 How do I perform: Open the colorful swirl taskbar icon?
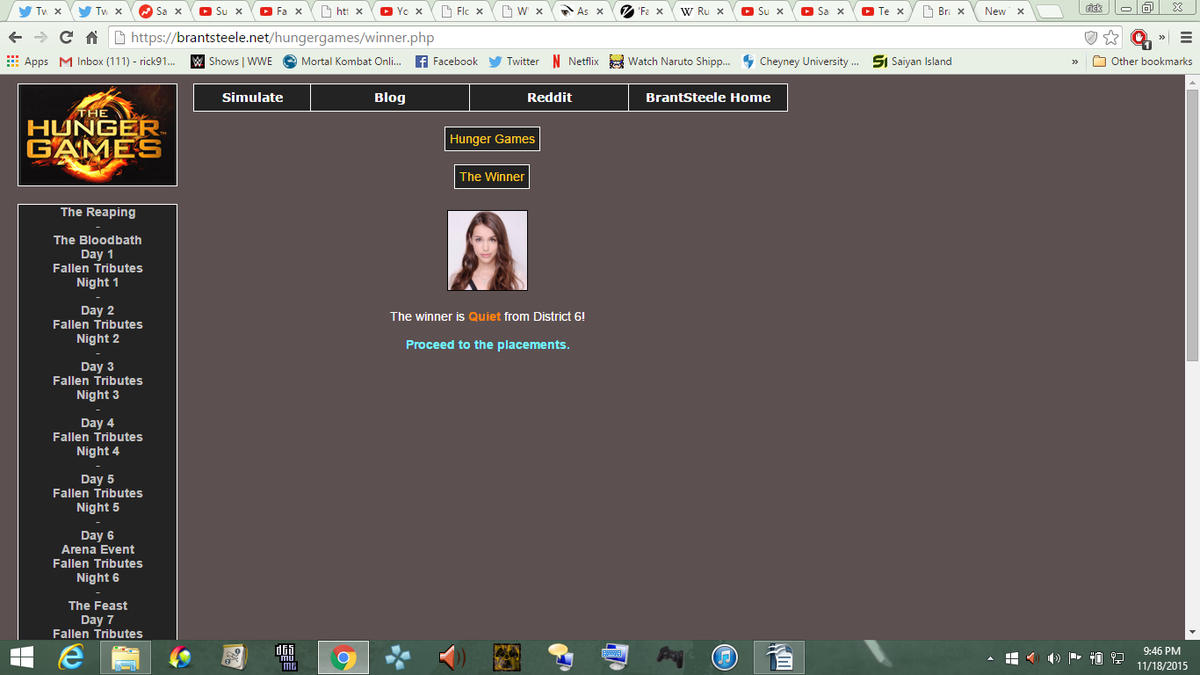(x=180, y=657)
